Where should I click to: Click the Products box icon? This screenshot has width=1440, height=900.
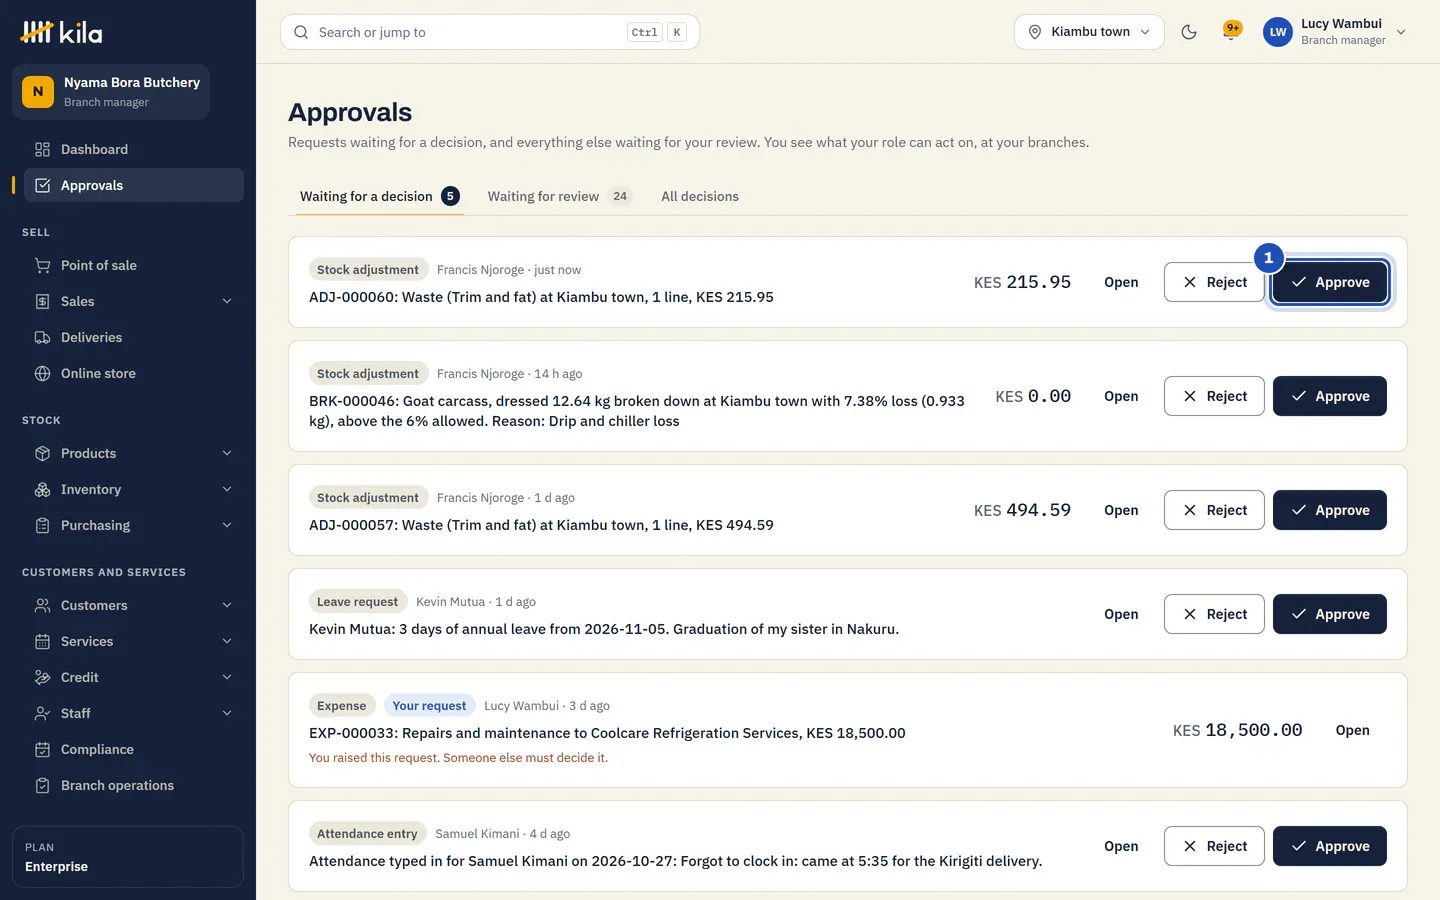click(42, 453)
